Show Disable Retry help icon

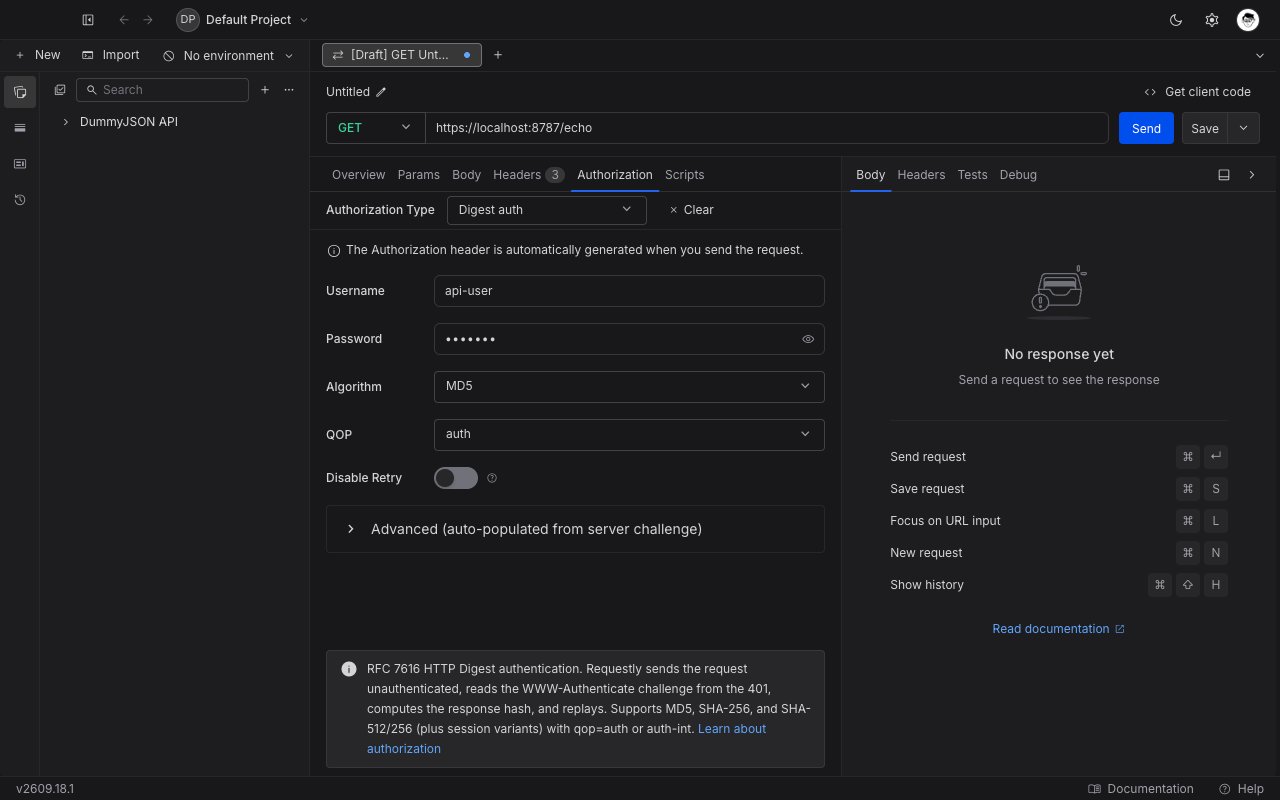[492, 478]
